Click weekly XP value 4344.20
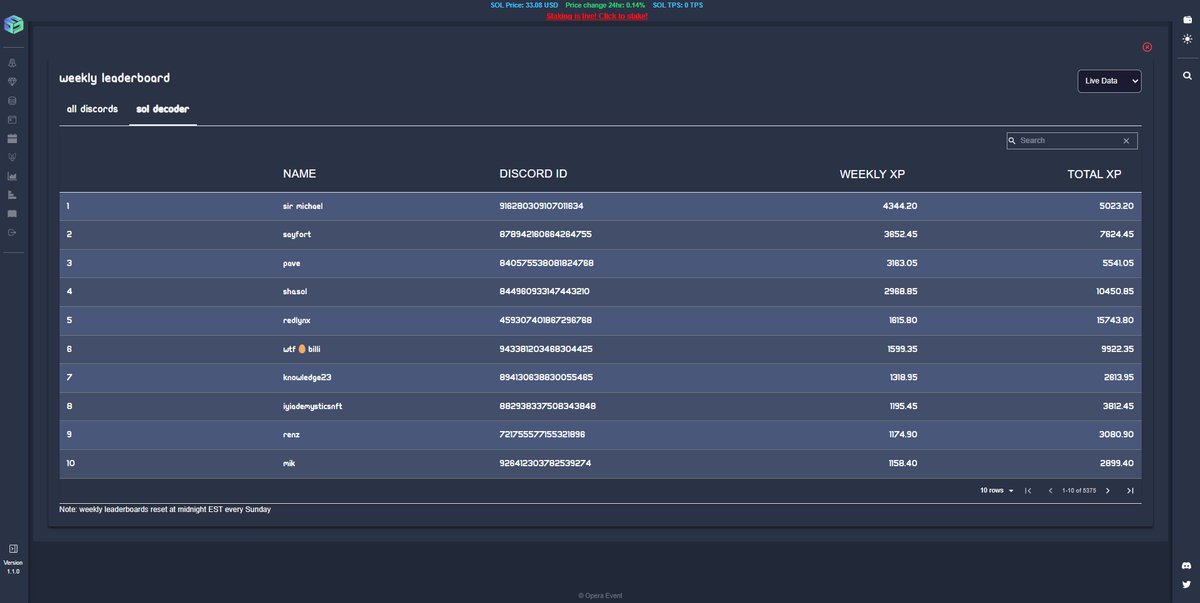 click(x=899, y=206)
